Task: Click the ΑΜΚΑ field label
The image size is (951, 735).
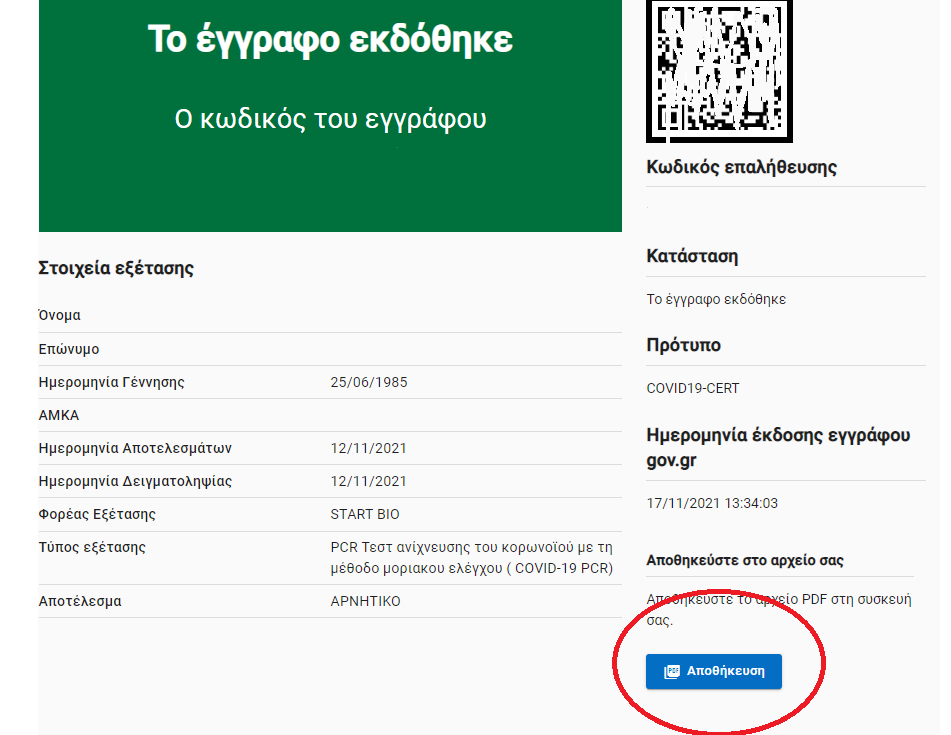Action: 58,415
